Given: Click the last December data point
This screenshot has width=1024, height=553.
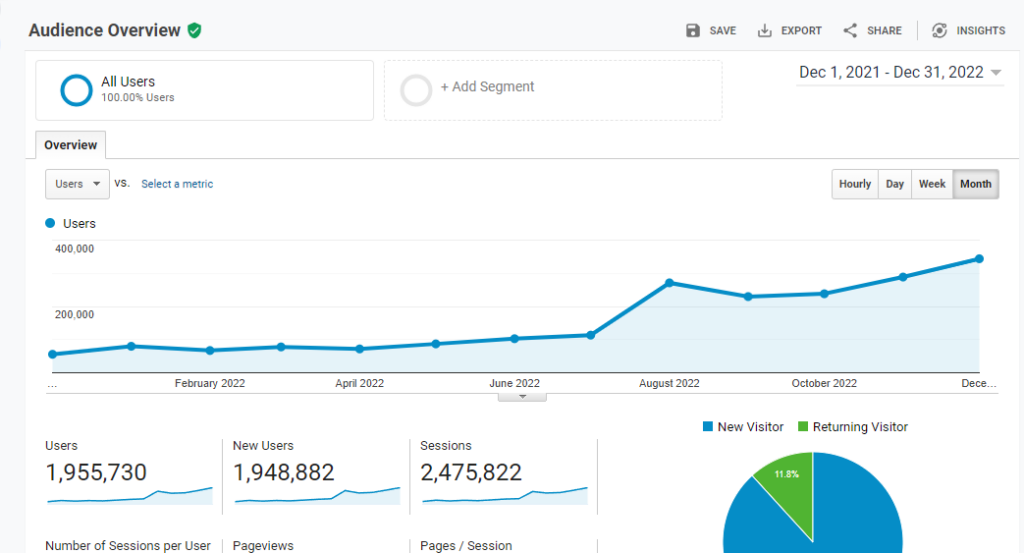Looking at the screenshot, I should (980, 259).
